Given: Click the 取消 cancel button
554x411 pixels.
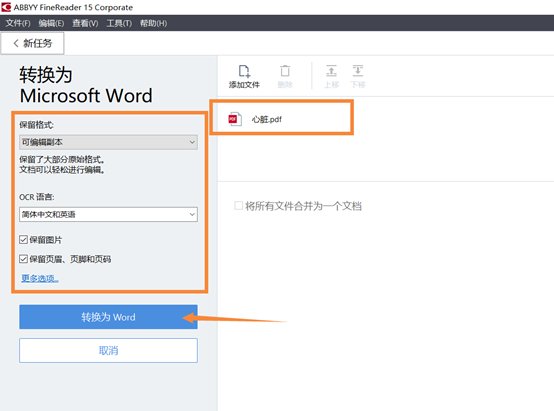Looking at the screenshot, I should tap(108, 351).
